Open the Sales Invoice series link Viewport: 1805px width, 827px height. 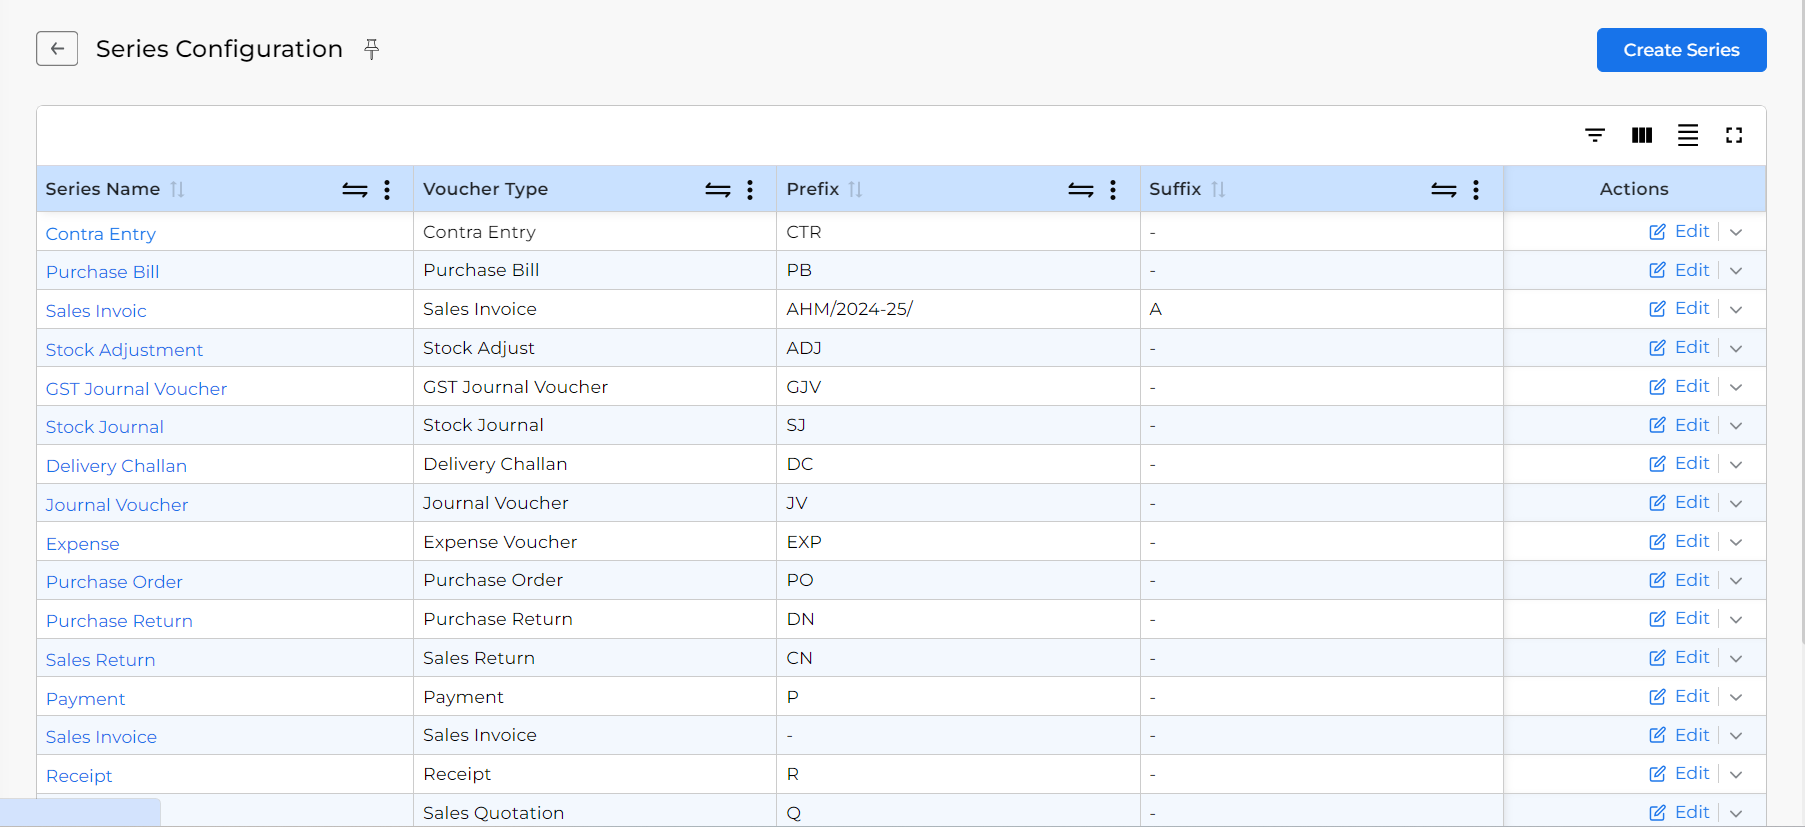coord(101,737)
